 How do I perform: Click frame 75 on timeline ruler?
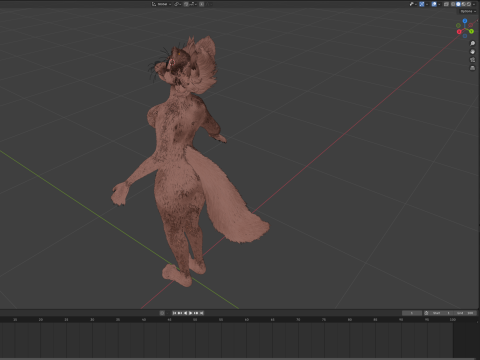tap(324, 320)
